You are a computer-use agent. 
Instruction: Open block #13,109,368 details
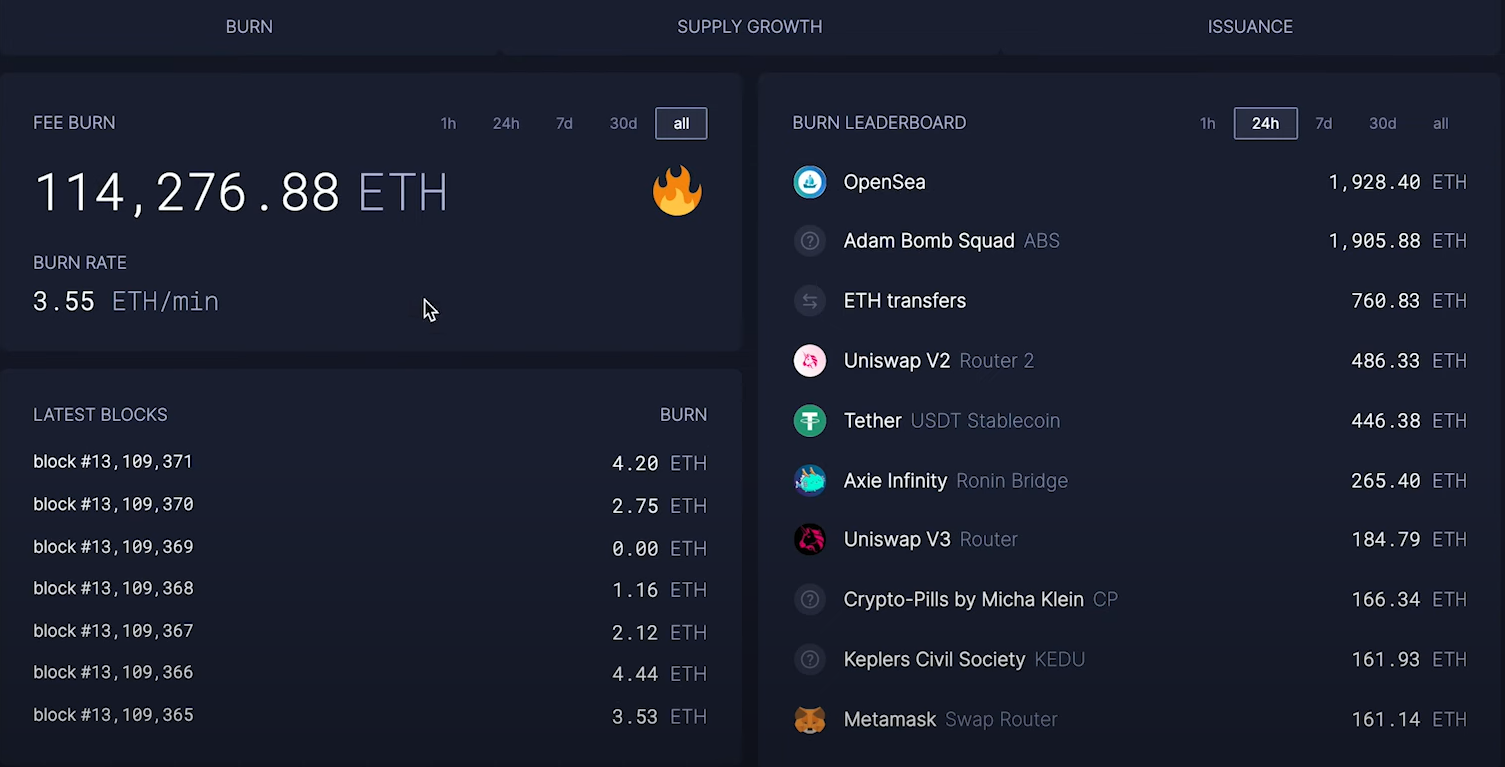[x=113, y=589]
